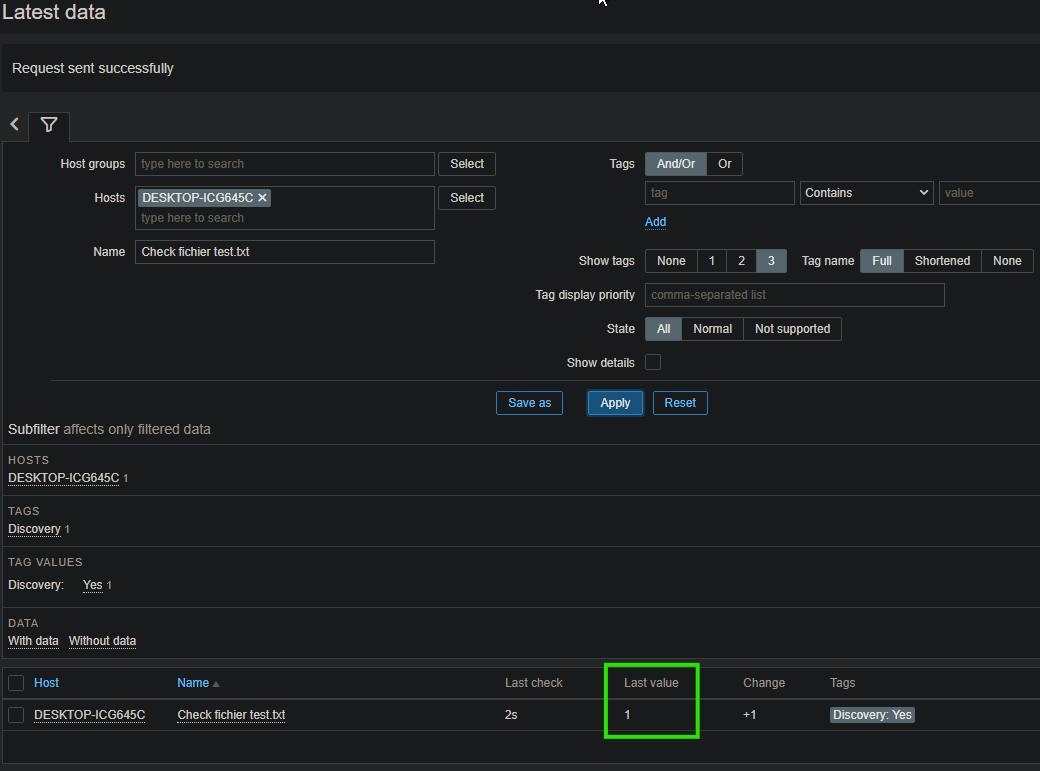Check the select-all checkbox in table header
Viewport: 1040px width, 771px height.
[16, 683]
